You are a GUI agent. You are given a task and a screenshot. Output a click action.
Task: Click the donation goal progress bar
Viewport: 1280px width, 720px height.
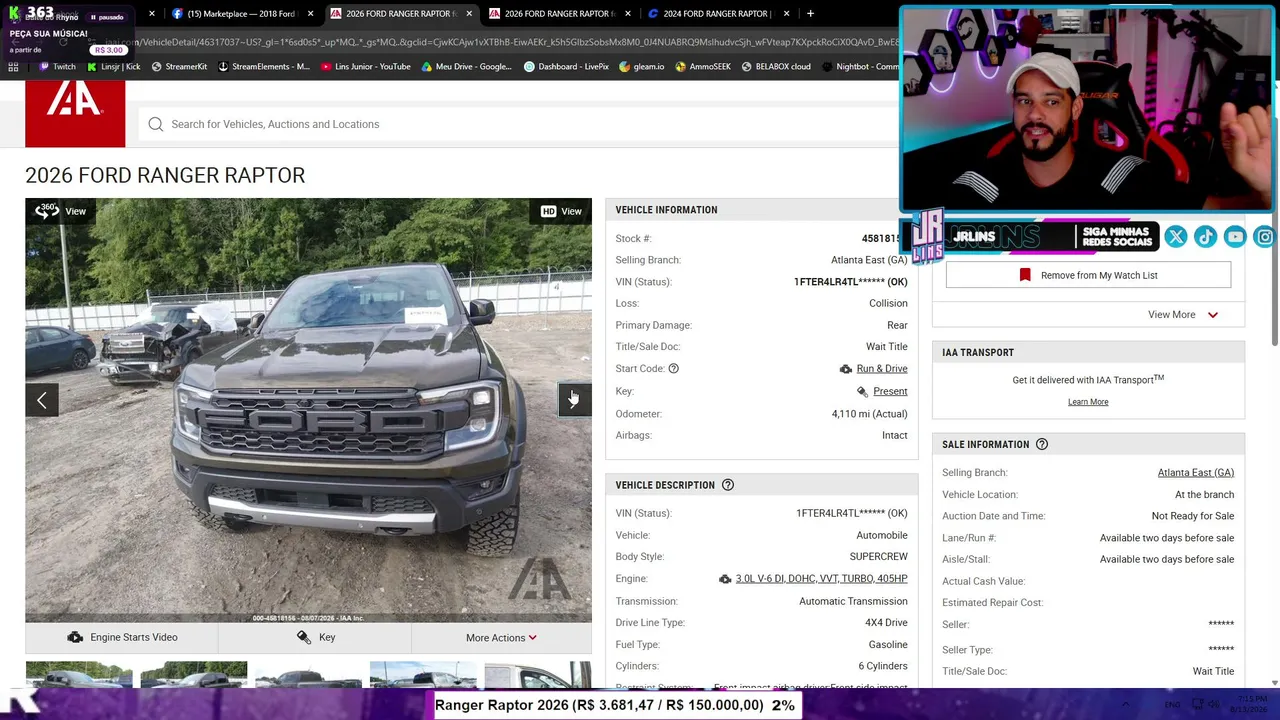pos(617,705)
